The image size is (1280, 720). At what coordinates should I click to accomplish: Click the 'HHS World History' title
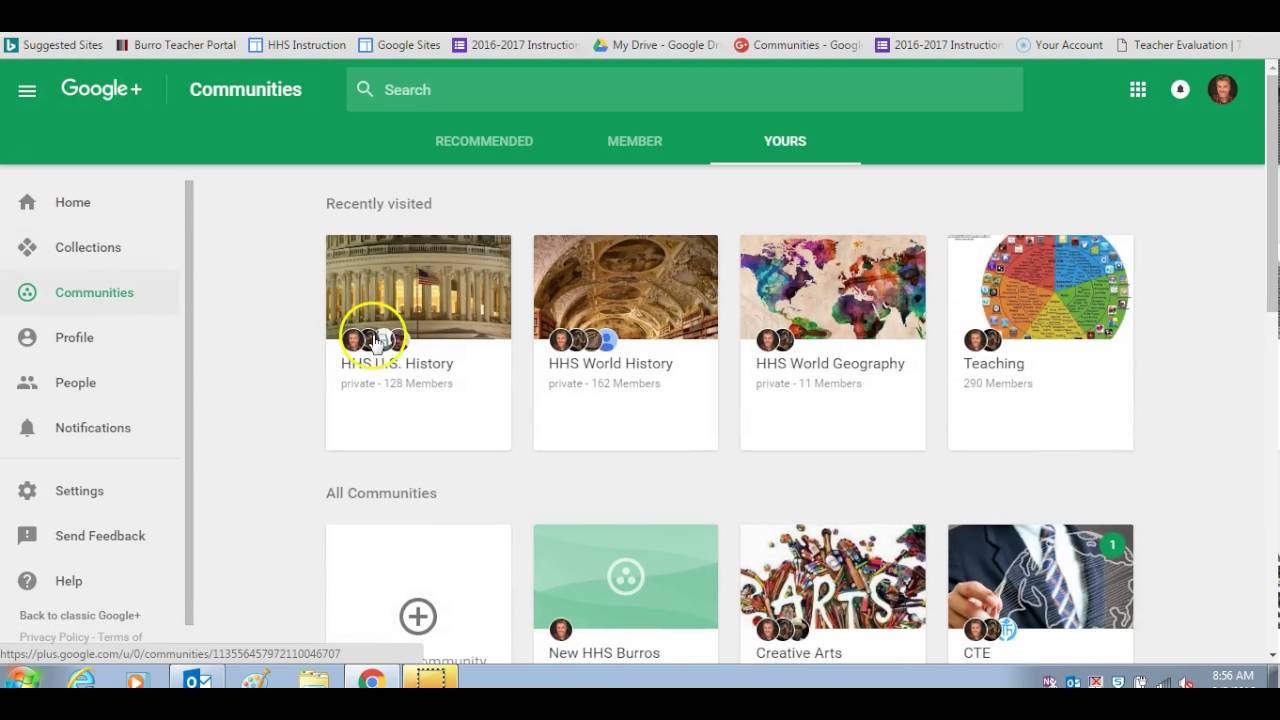pos(610,363)
